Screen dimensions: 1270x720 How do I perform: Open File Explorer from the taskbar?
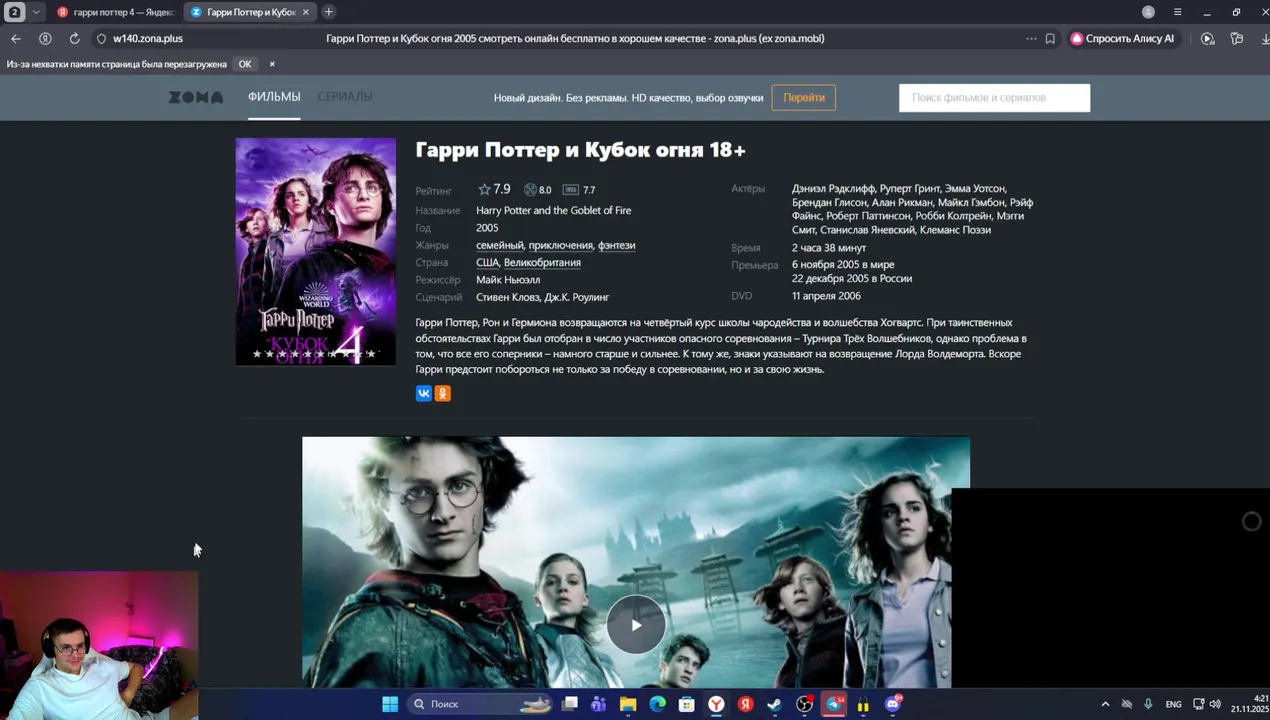click(x=628, y=704)
